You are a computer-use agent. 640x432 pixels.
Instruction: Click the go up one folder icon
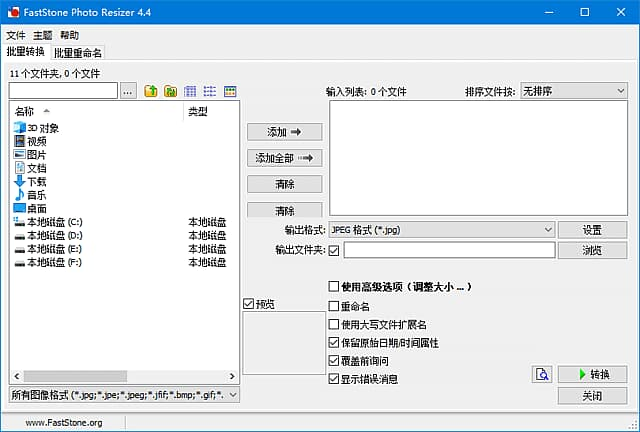151,91
